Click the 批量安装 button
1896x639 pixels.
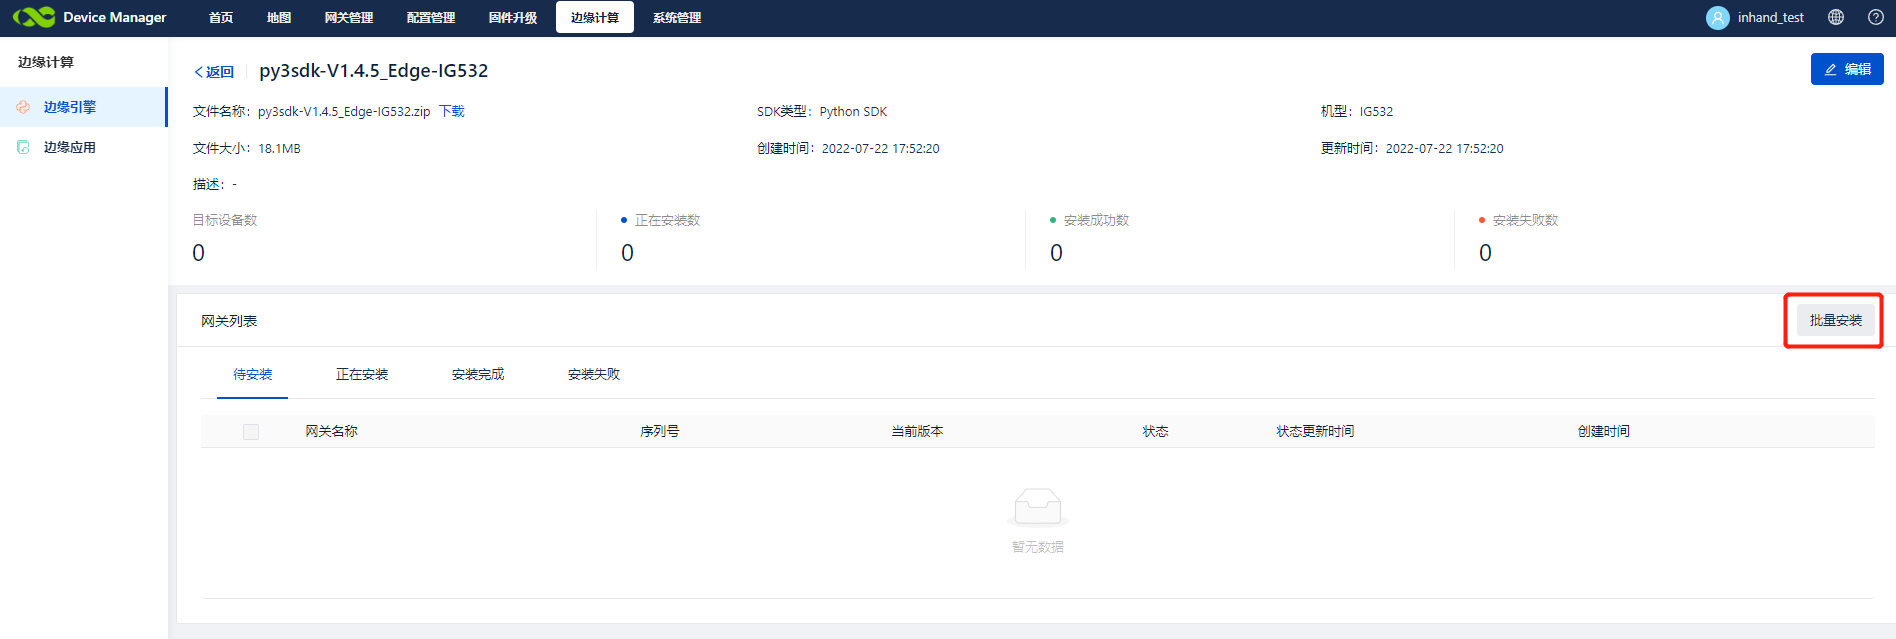[x=1836, y=320]
